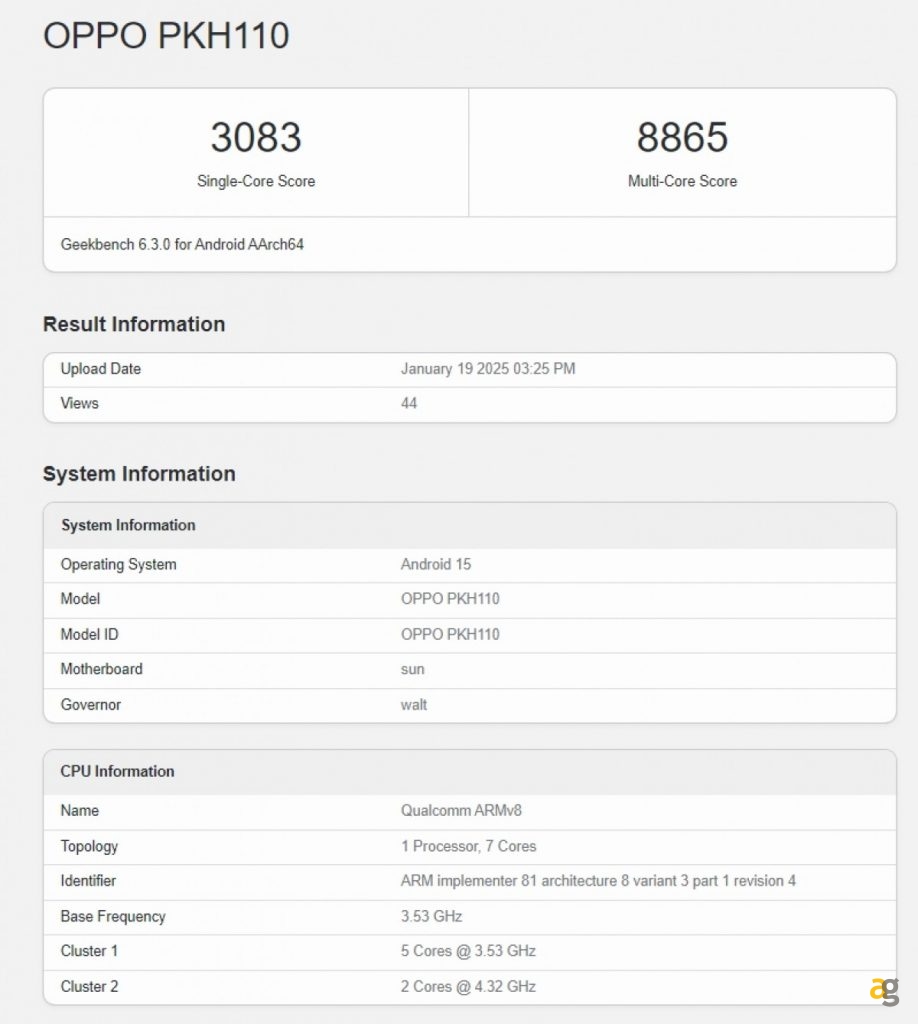918x1024 pixels.
Task: Click the Governor value walt
Action: [x=414, y=705]
